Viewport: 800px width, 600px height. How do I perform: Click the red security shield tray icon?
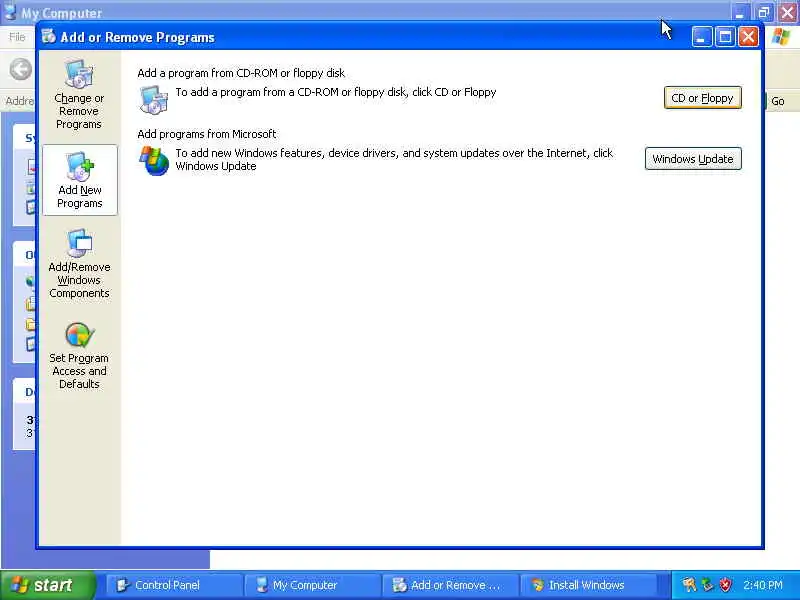tap(725, 585)
